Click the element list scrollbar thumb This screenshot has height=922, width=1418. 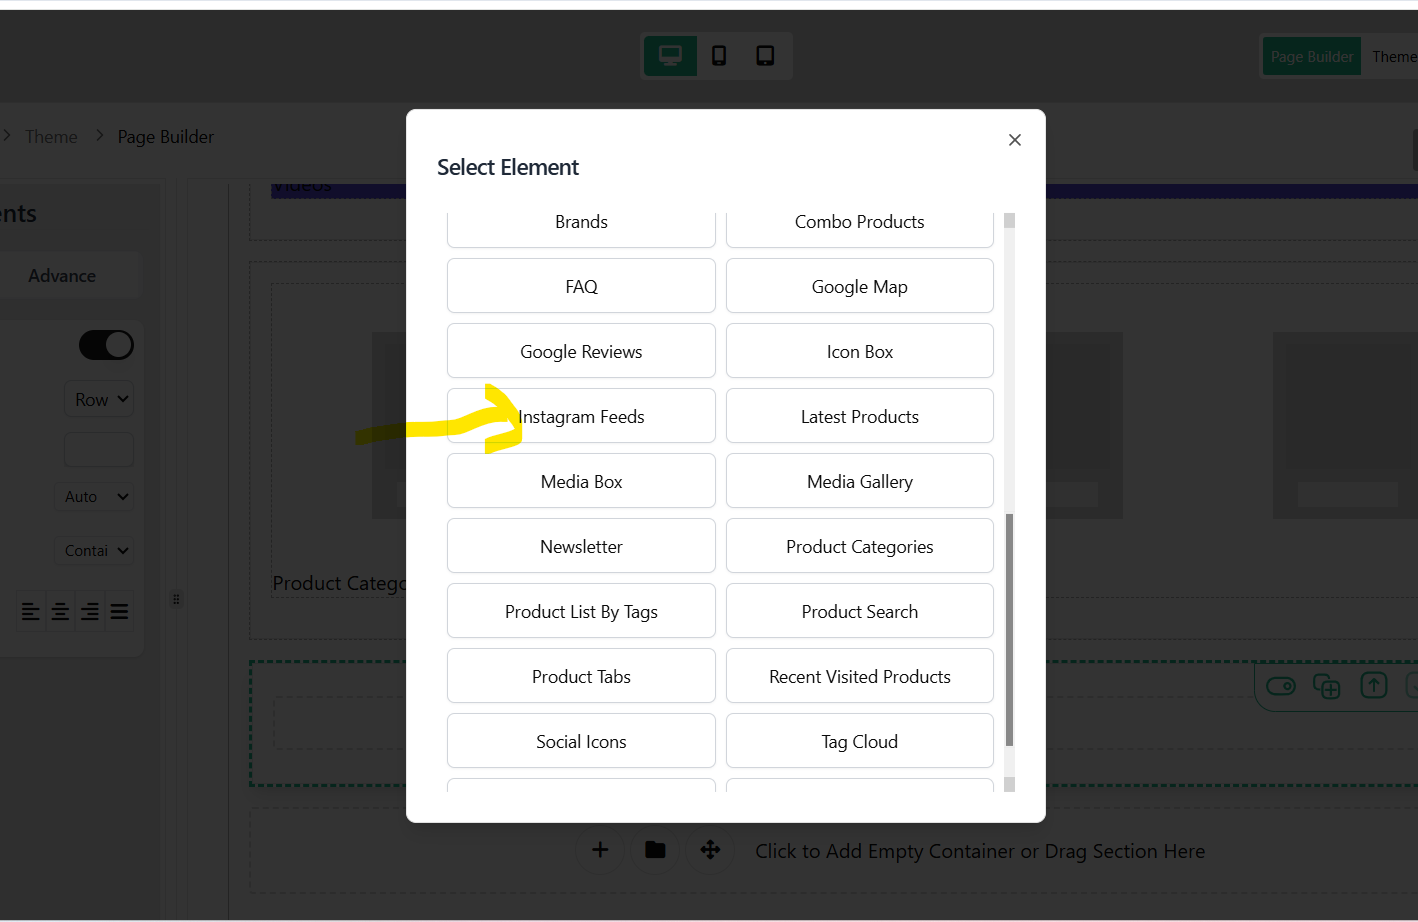(x=1009, y=630)
